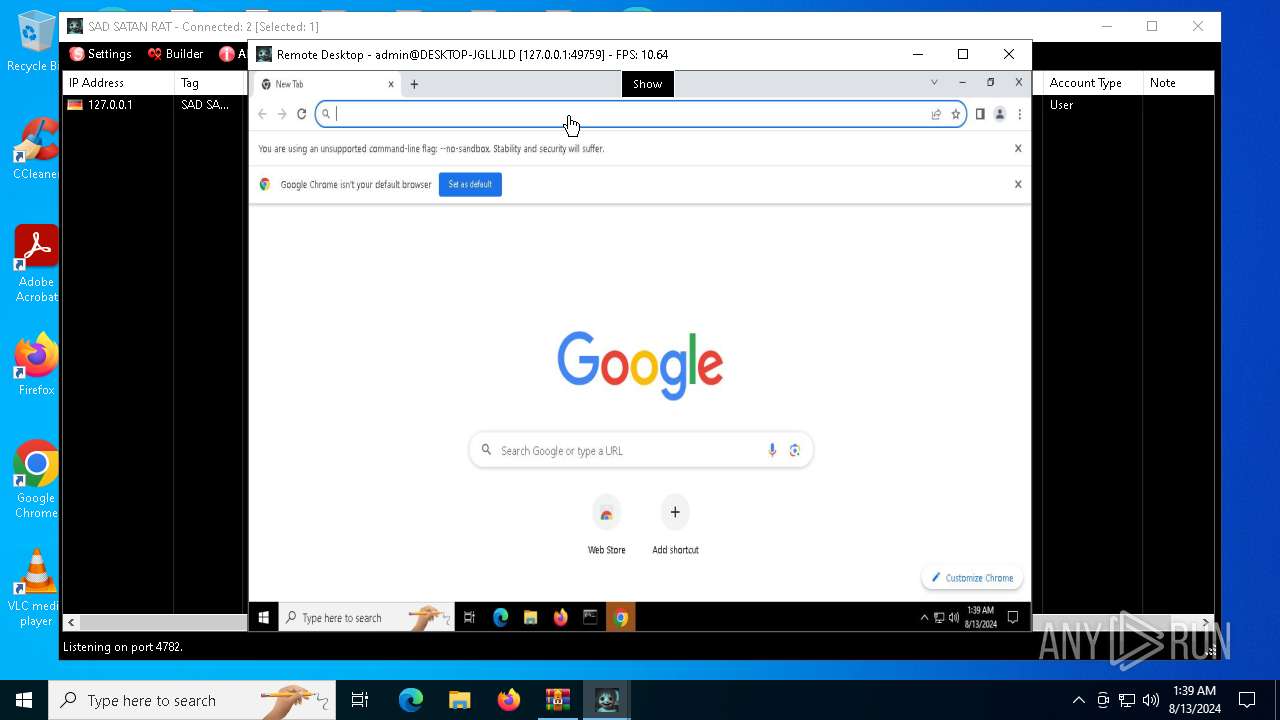Open the console window on the remote taskbar
This screenshot has width=1280, height=720.
[591, 618]
